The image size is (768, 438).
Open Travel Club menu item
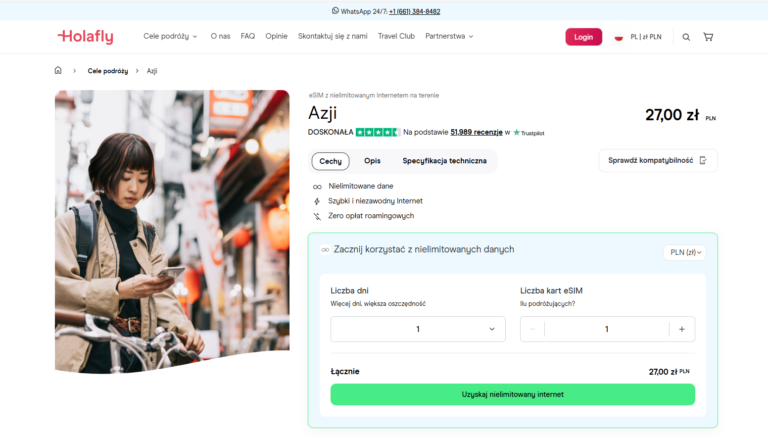396,36
